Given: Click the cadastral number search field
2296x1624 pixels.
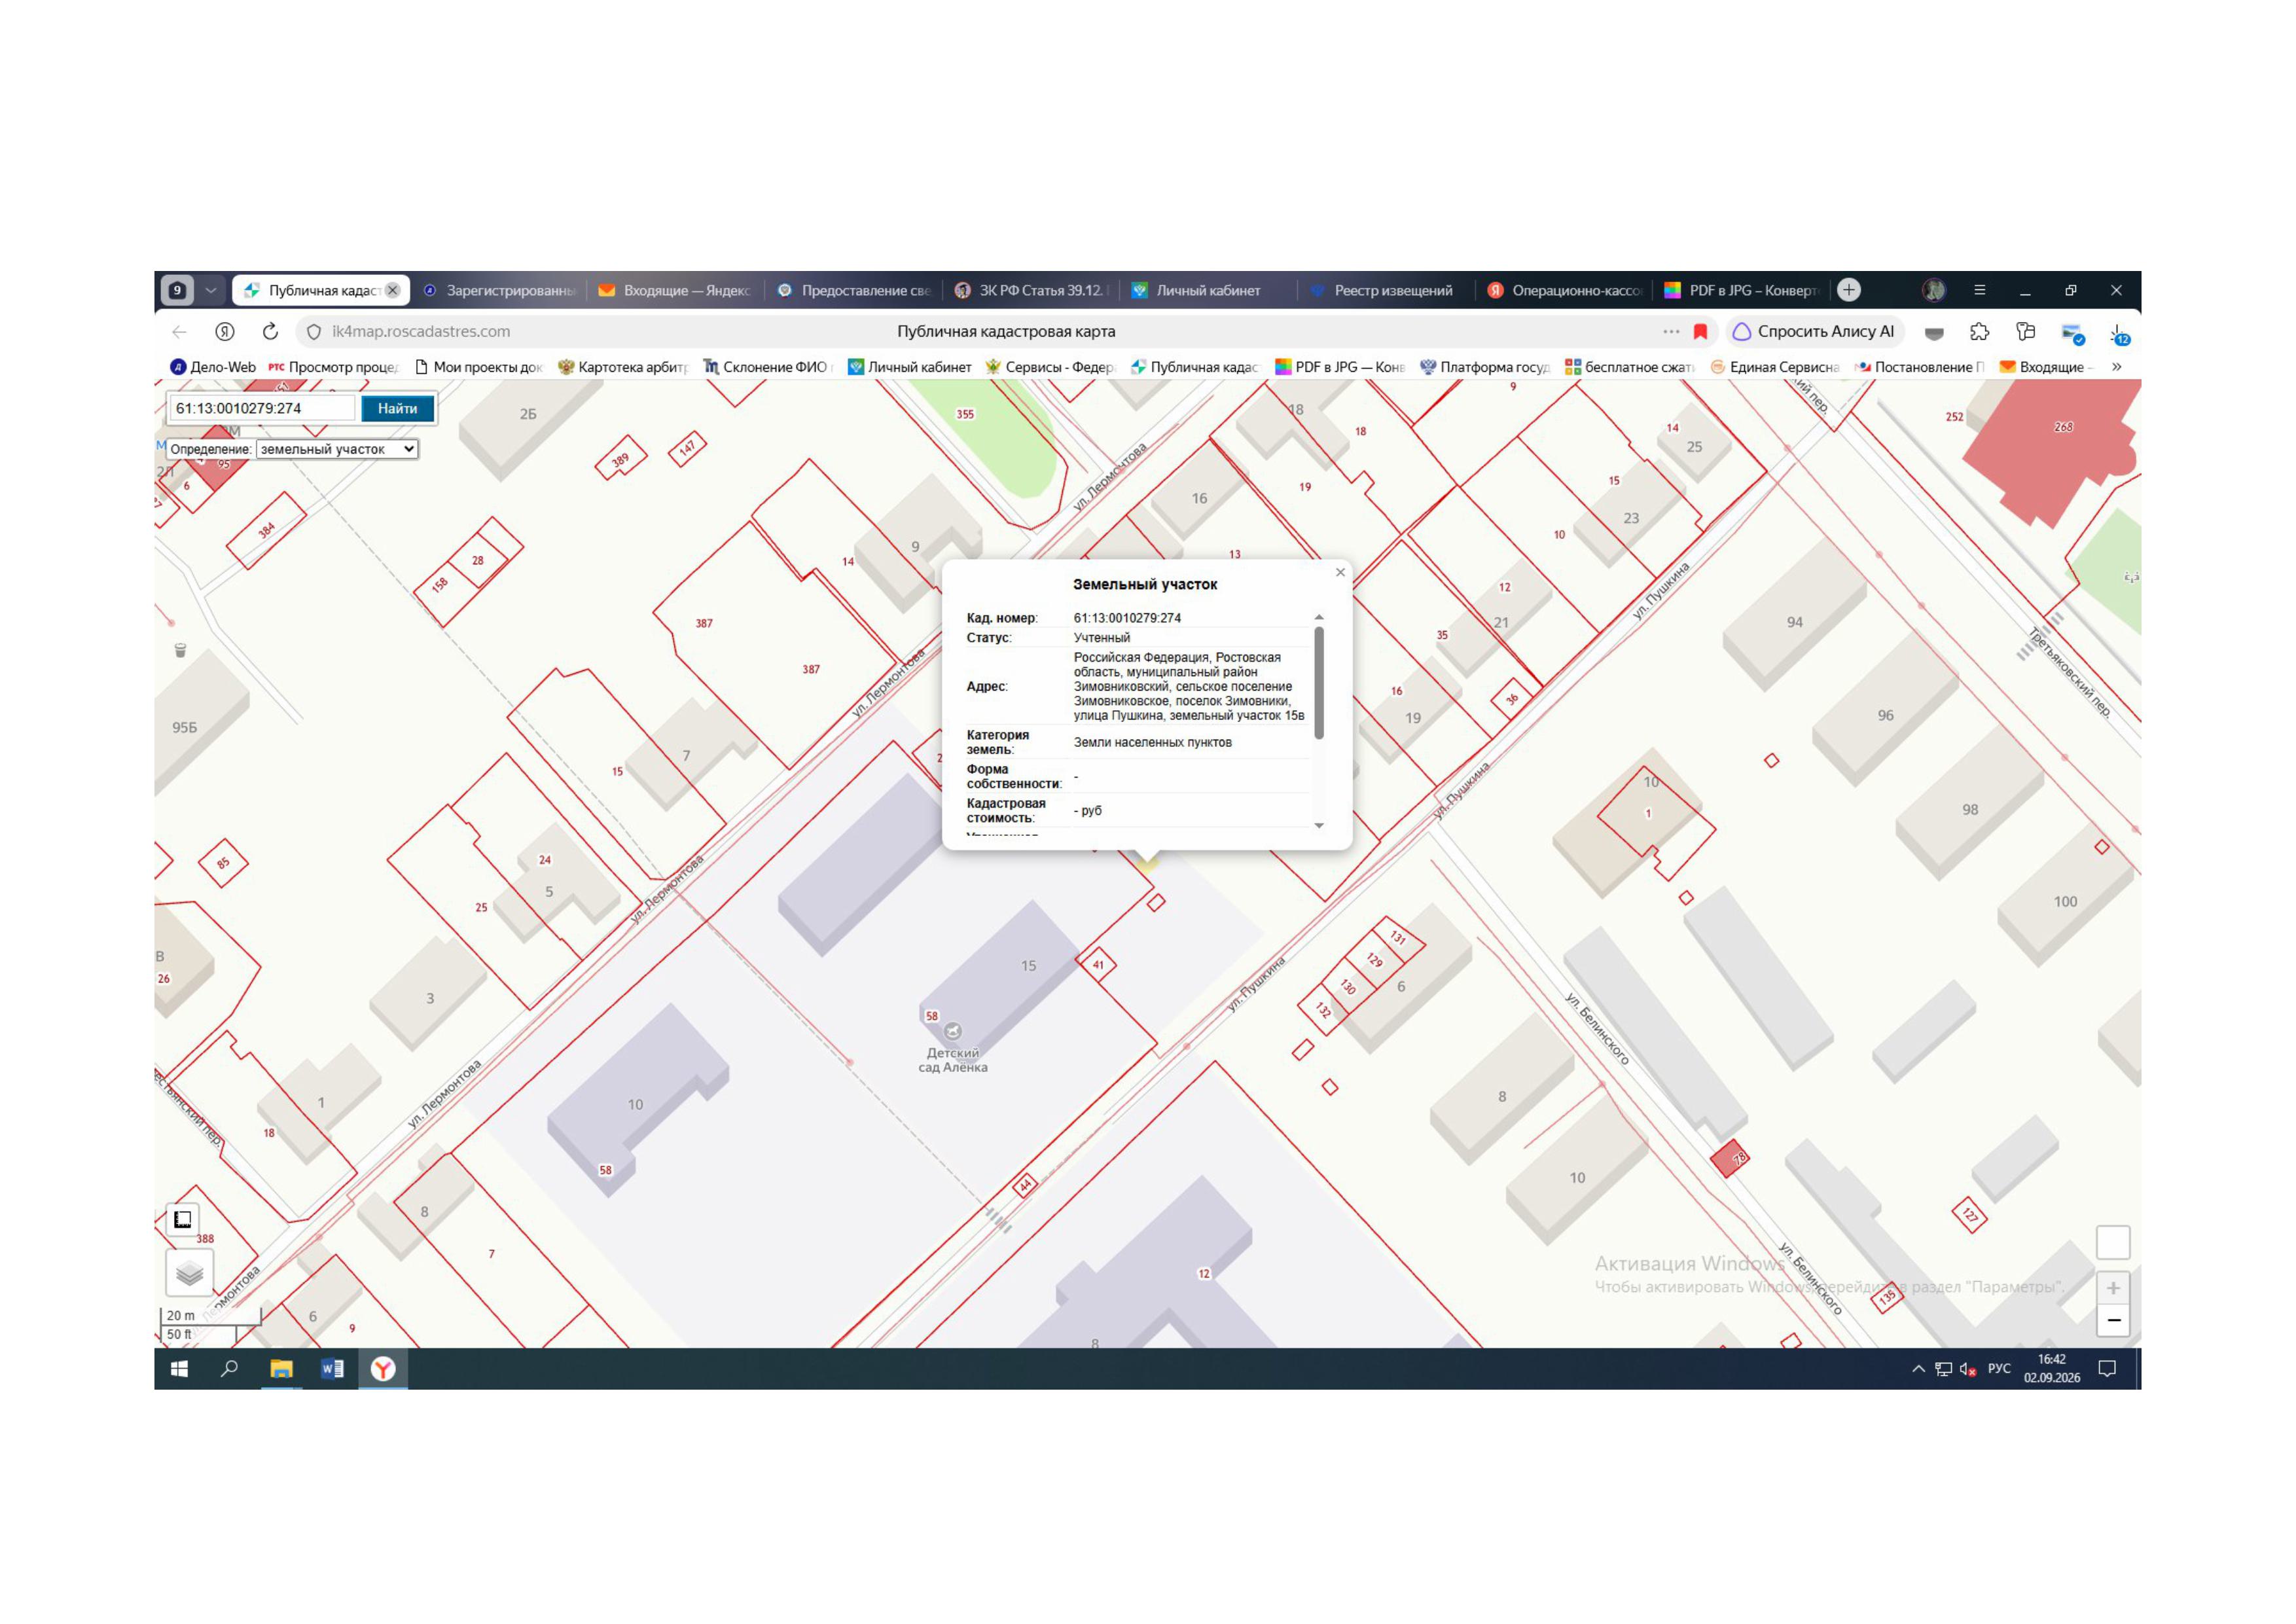Looking at the screenshot, I should [x=262, y=408].
